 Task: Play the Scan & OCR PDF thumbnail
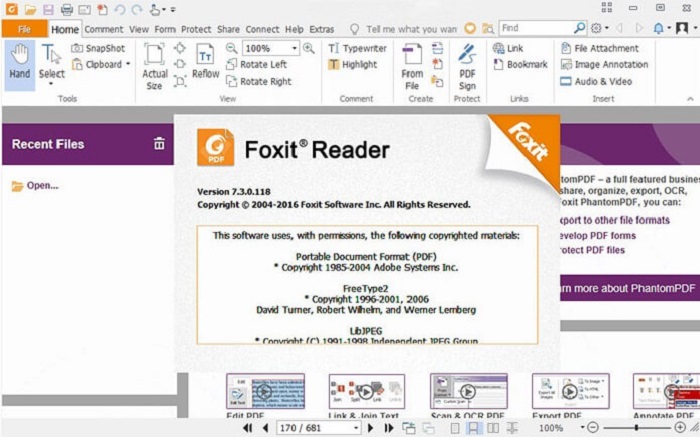click(x=468, y=391)
